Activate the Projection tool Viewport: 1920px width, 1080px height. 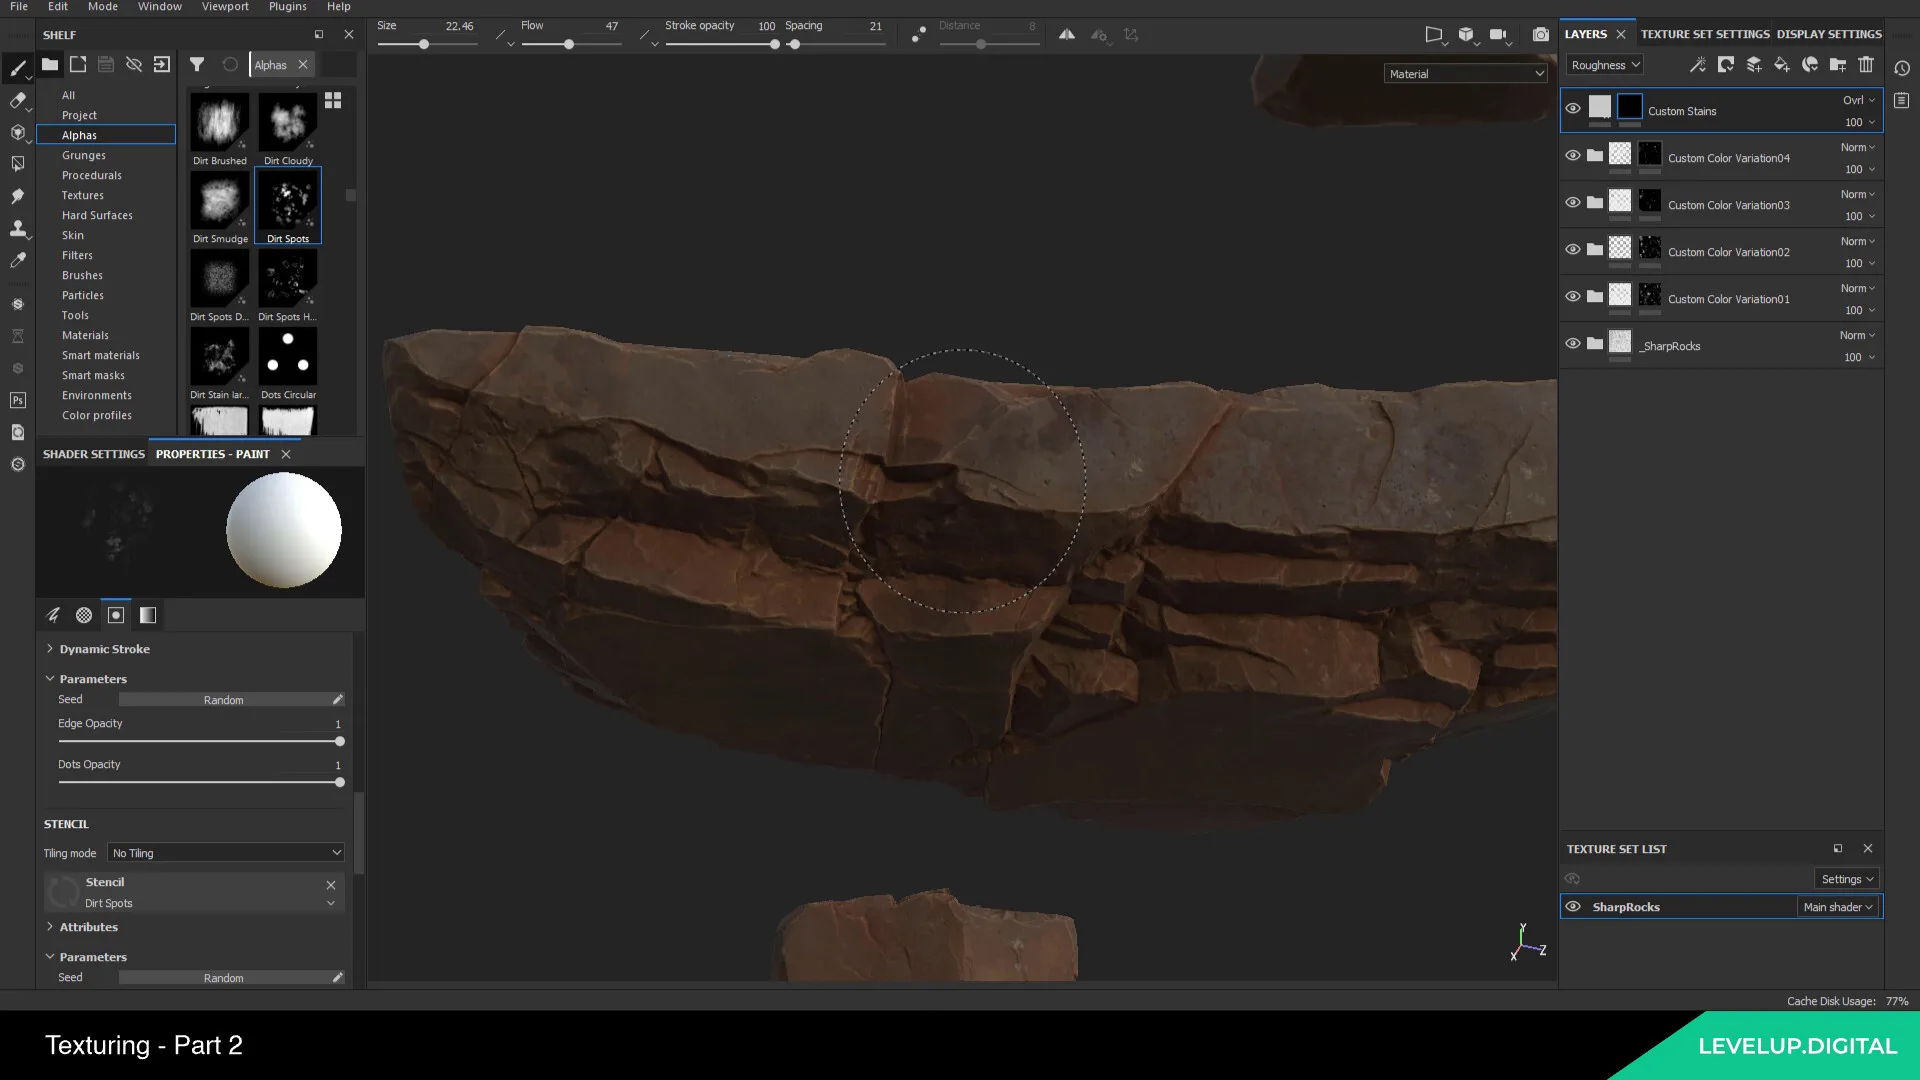point(18,132)
